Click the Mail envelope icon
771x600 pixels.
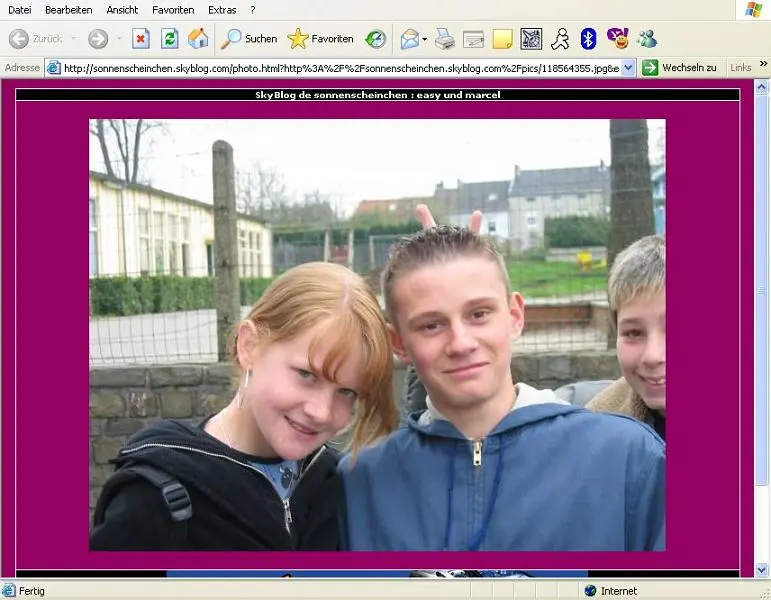tap(409, 39)
